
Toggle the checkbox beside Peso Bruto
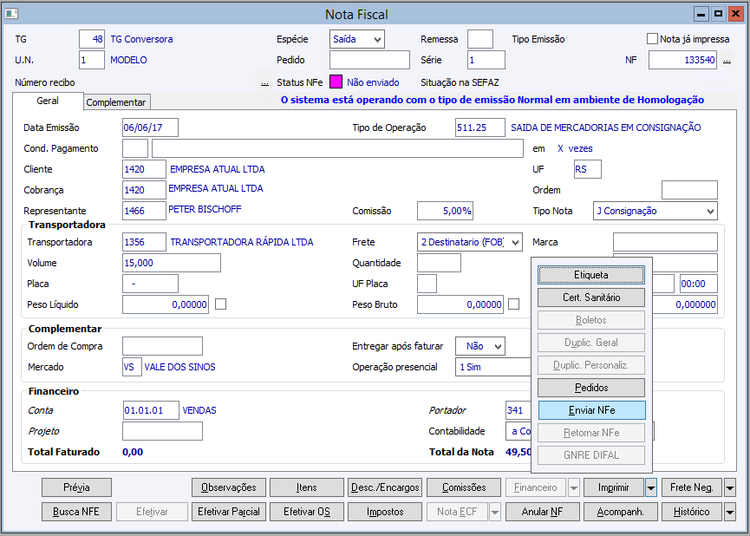click(514, 304)
